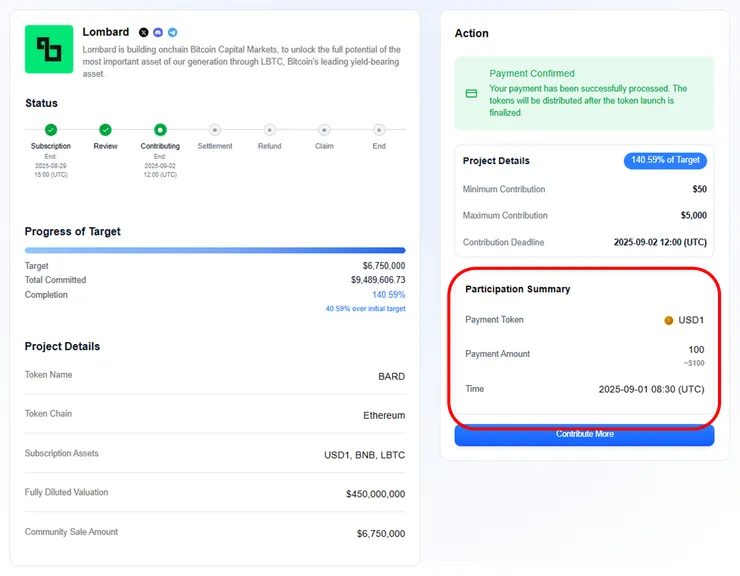740x576 pixels.
Task: Open Lombard's Telegram icon link
Action: pyautogui.click(x=172, y=33)
